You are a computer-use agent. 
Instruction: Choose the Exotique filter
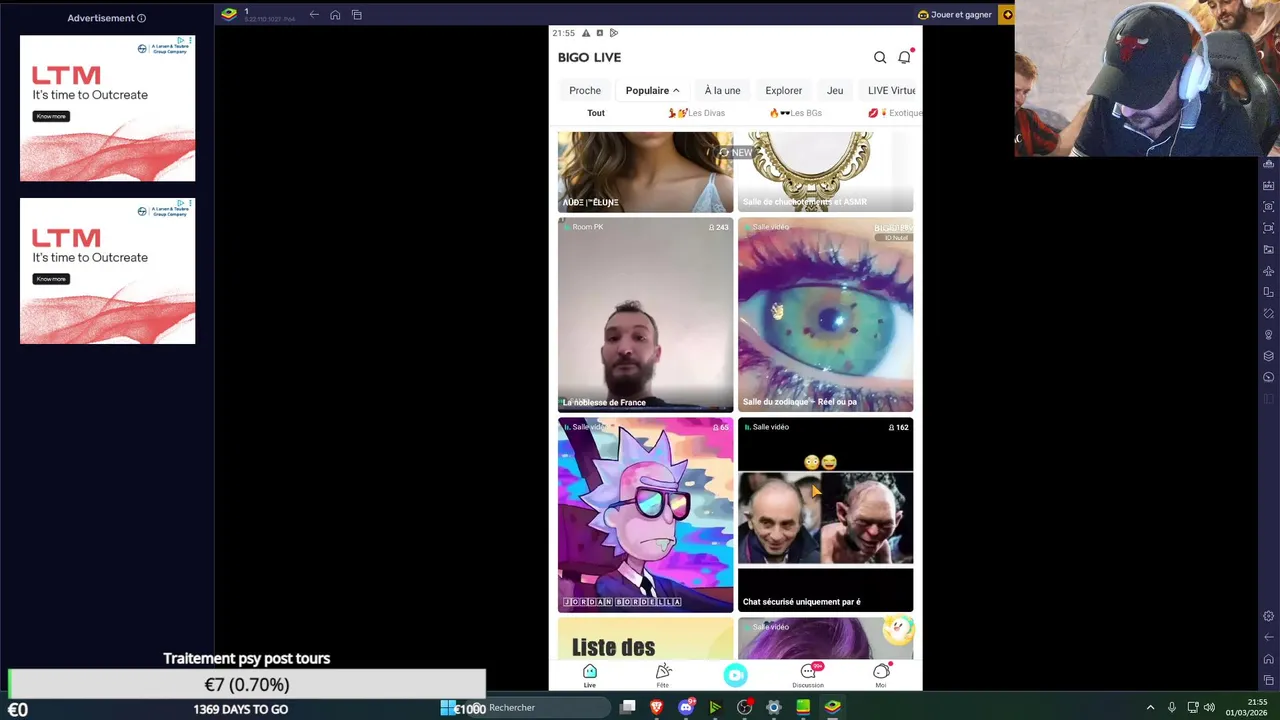click(x=894, y=113)
